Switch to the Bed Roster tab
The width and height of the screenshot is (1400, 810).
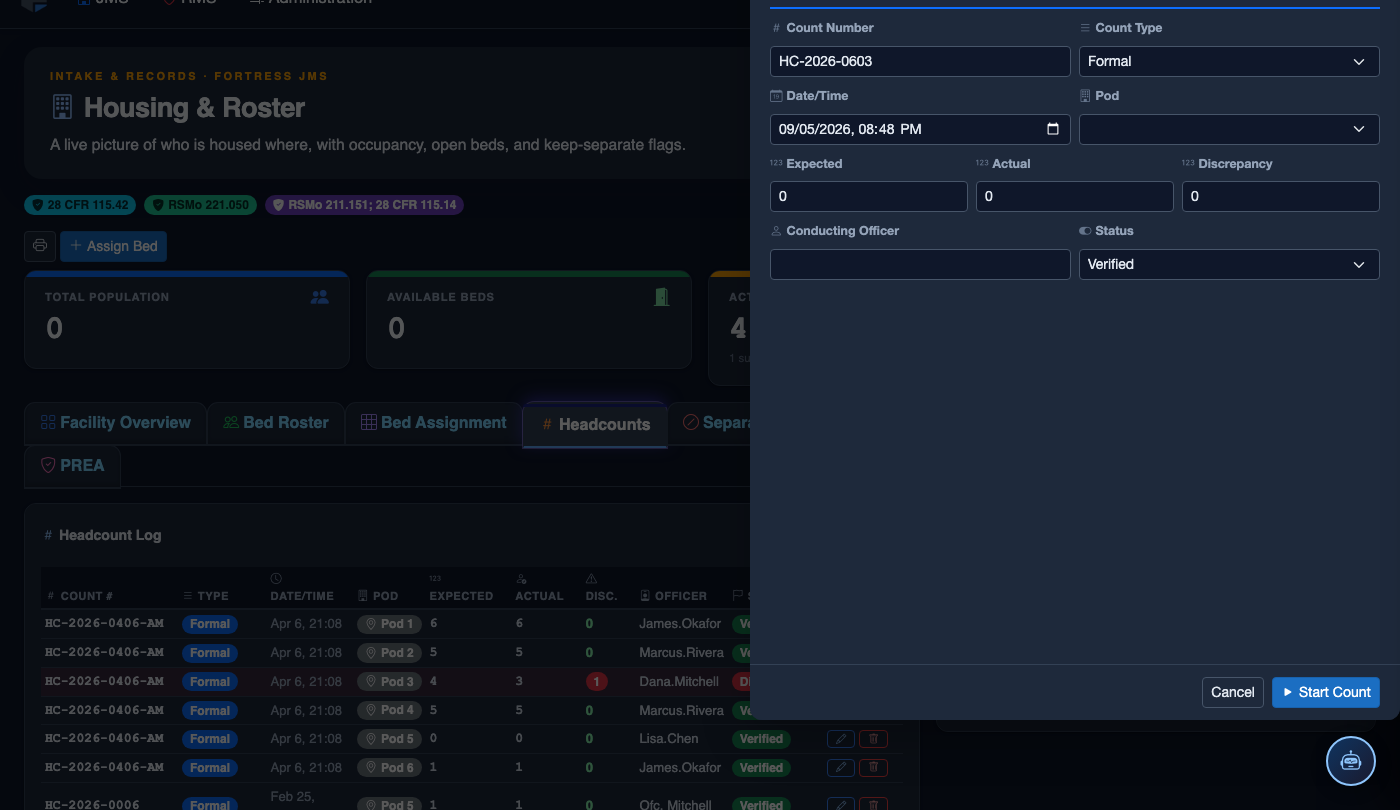coord(276,423)
